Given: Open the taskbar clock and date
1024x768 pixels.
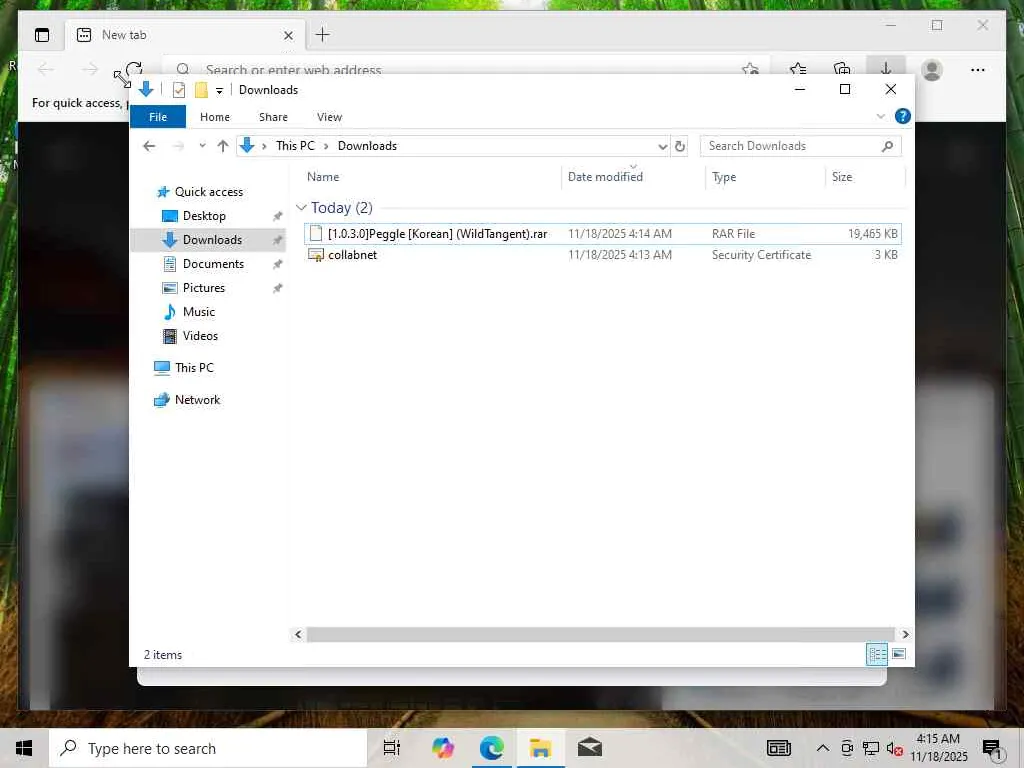Looking at the screenshot, I should click(938, 748).
